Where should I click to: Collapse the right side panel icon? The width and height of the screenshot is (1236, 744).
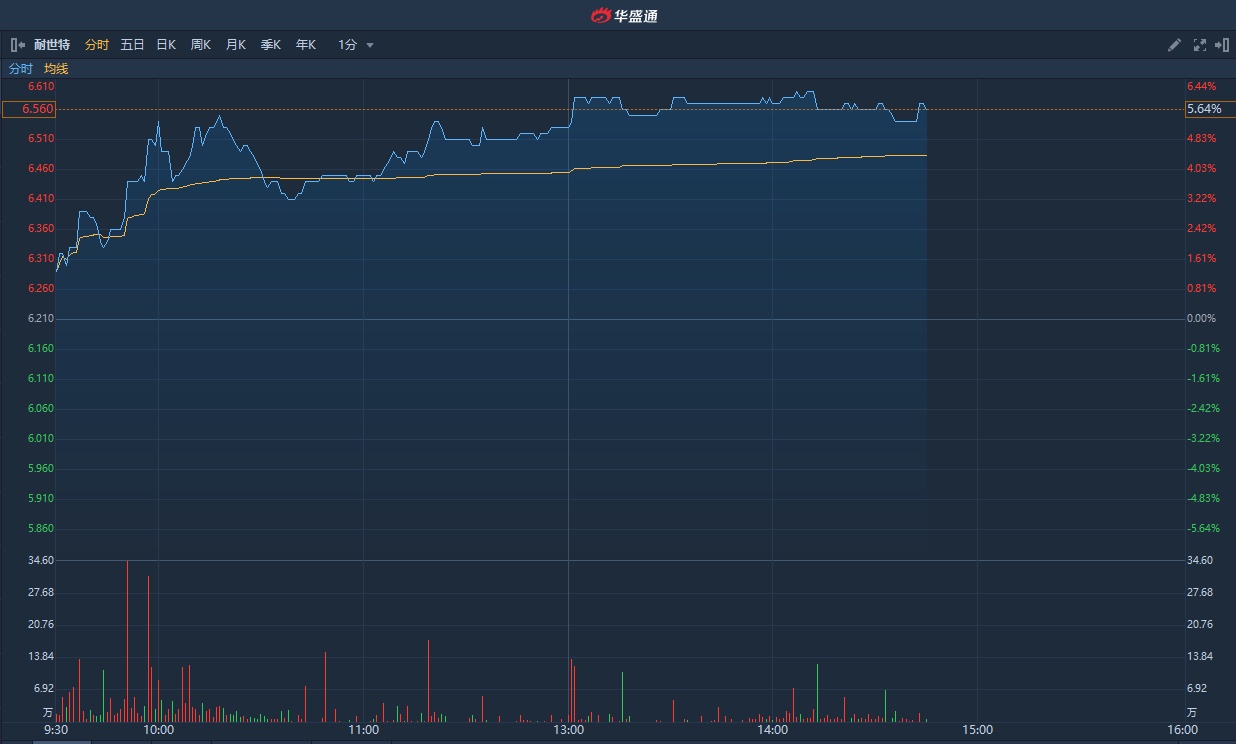1221,45
